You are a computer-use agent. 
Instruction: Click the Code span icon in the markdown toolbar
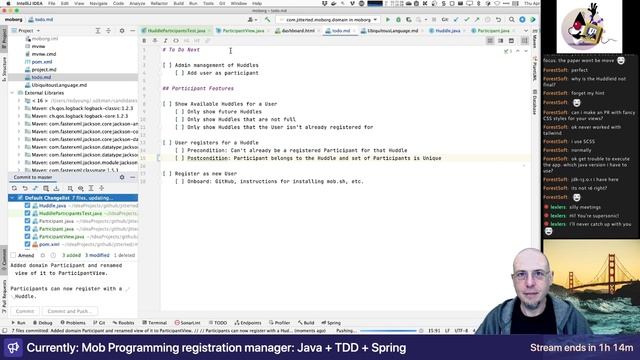coord(176,41)
